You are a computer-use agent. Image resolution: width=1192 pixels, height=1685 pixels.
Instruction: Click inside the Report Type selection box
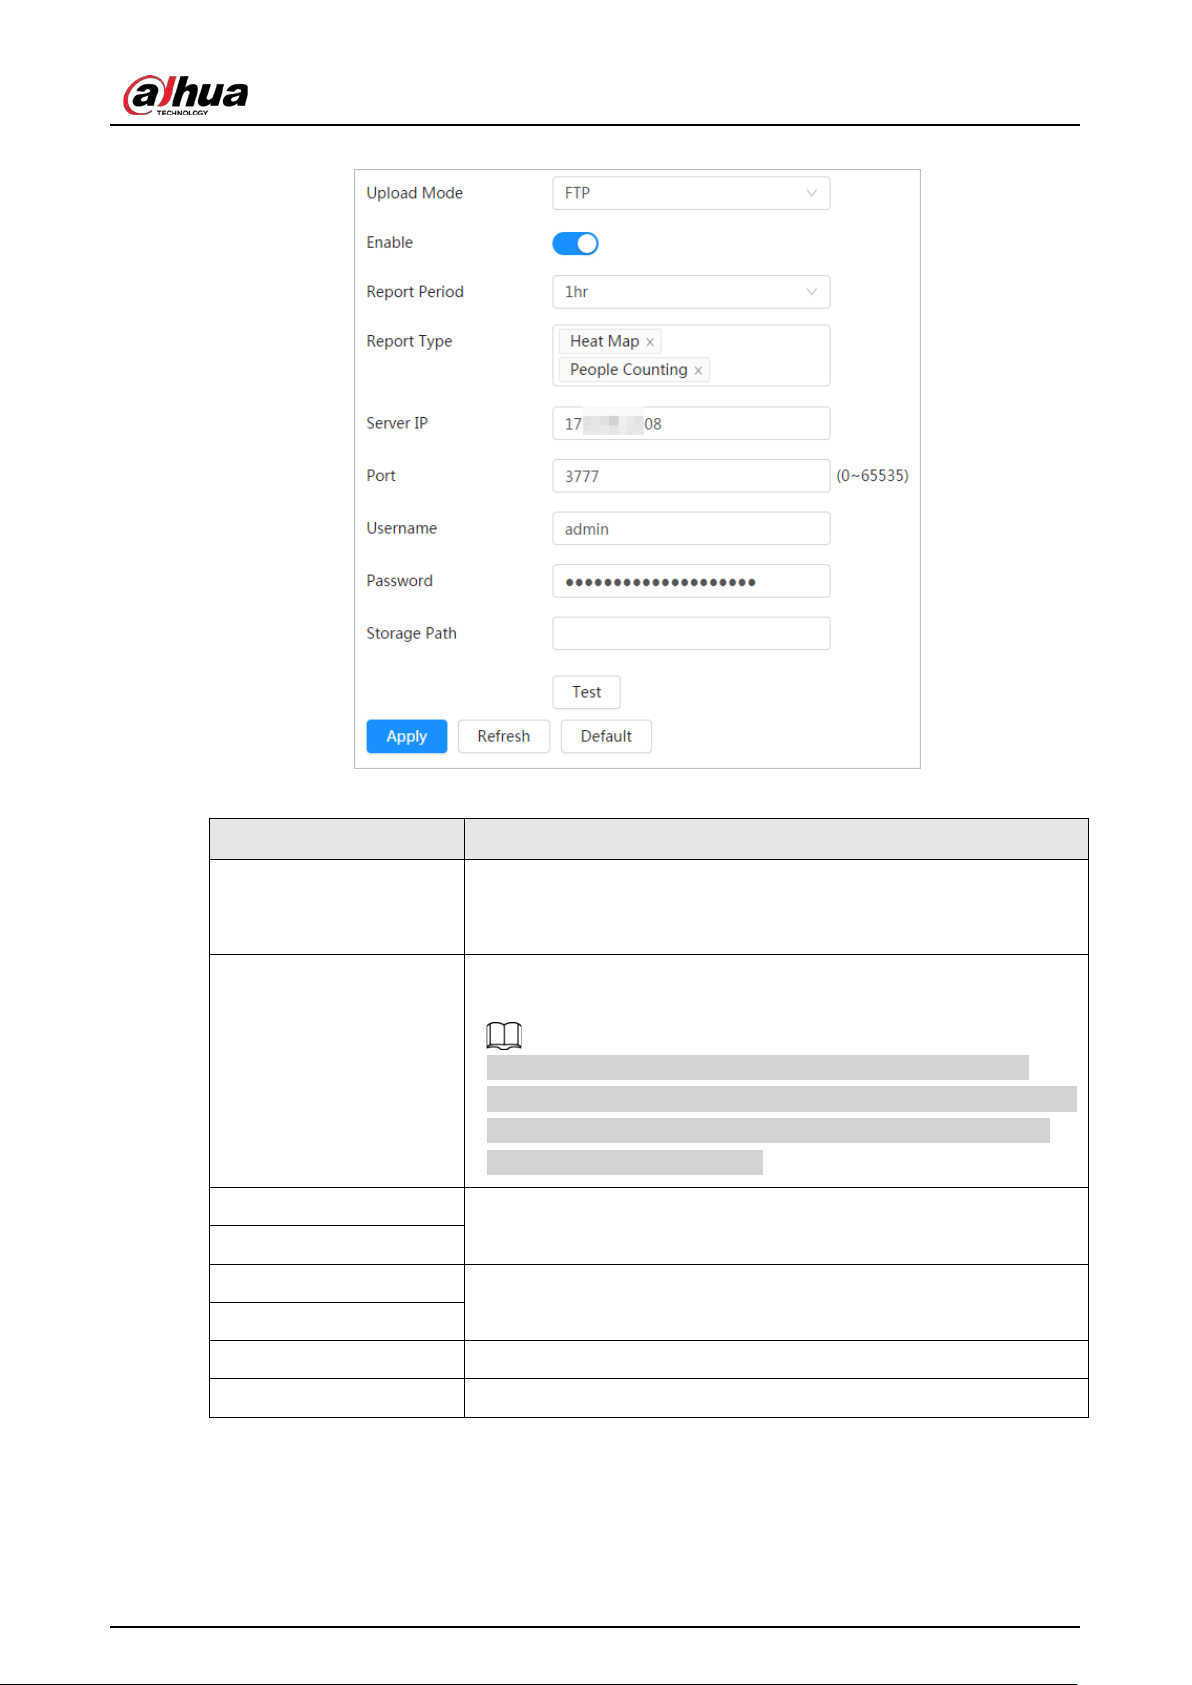(691, 355)
